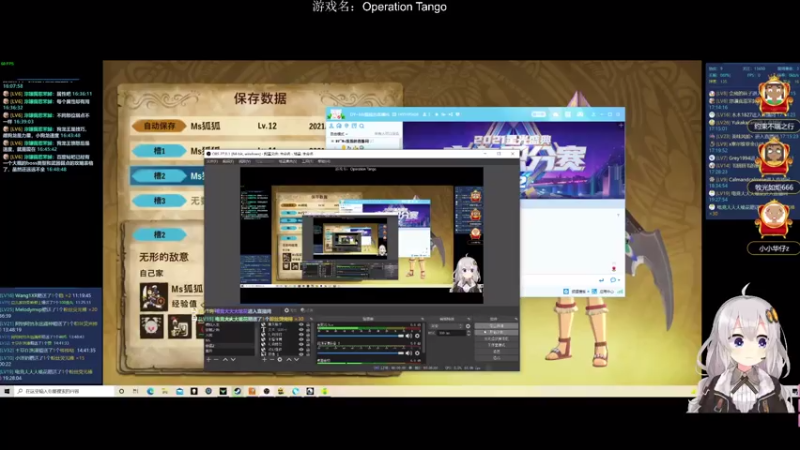Open OBS File menu
This screenshot has height=450, width=800.
click(212, 161)
